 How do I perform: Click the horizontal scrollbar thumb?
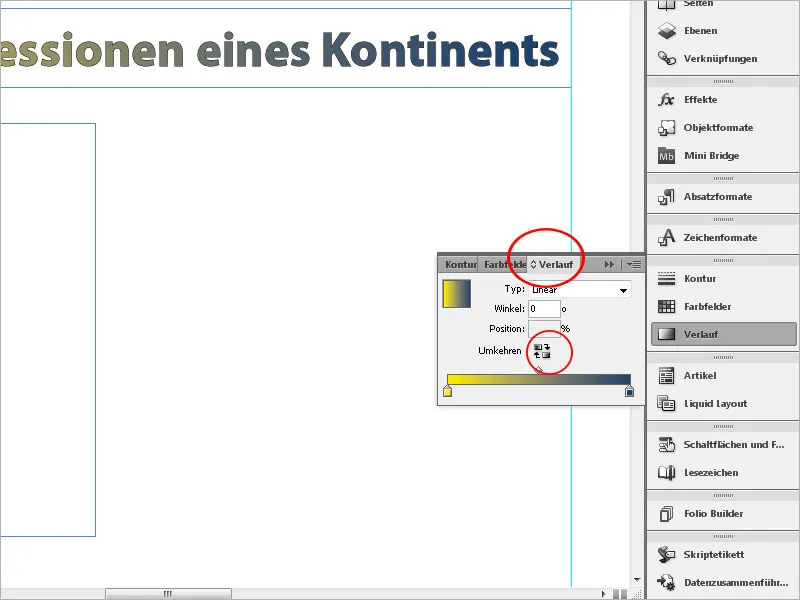(x=168, y=594)
